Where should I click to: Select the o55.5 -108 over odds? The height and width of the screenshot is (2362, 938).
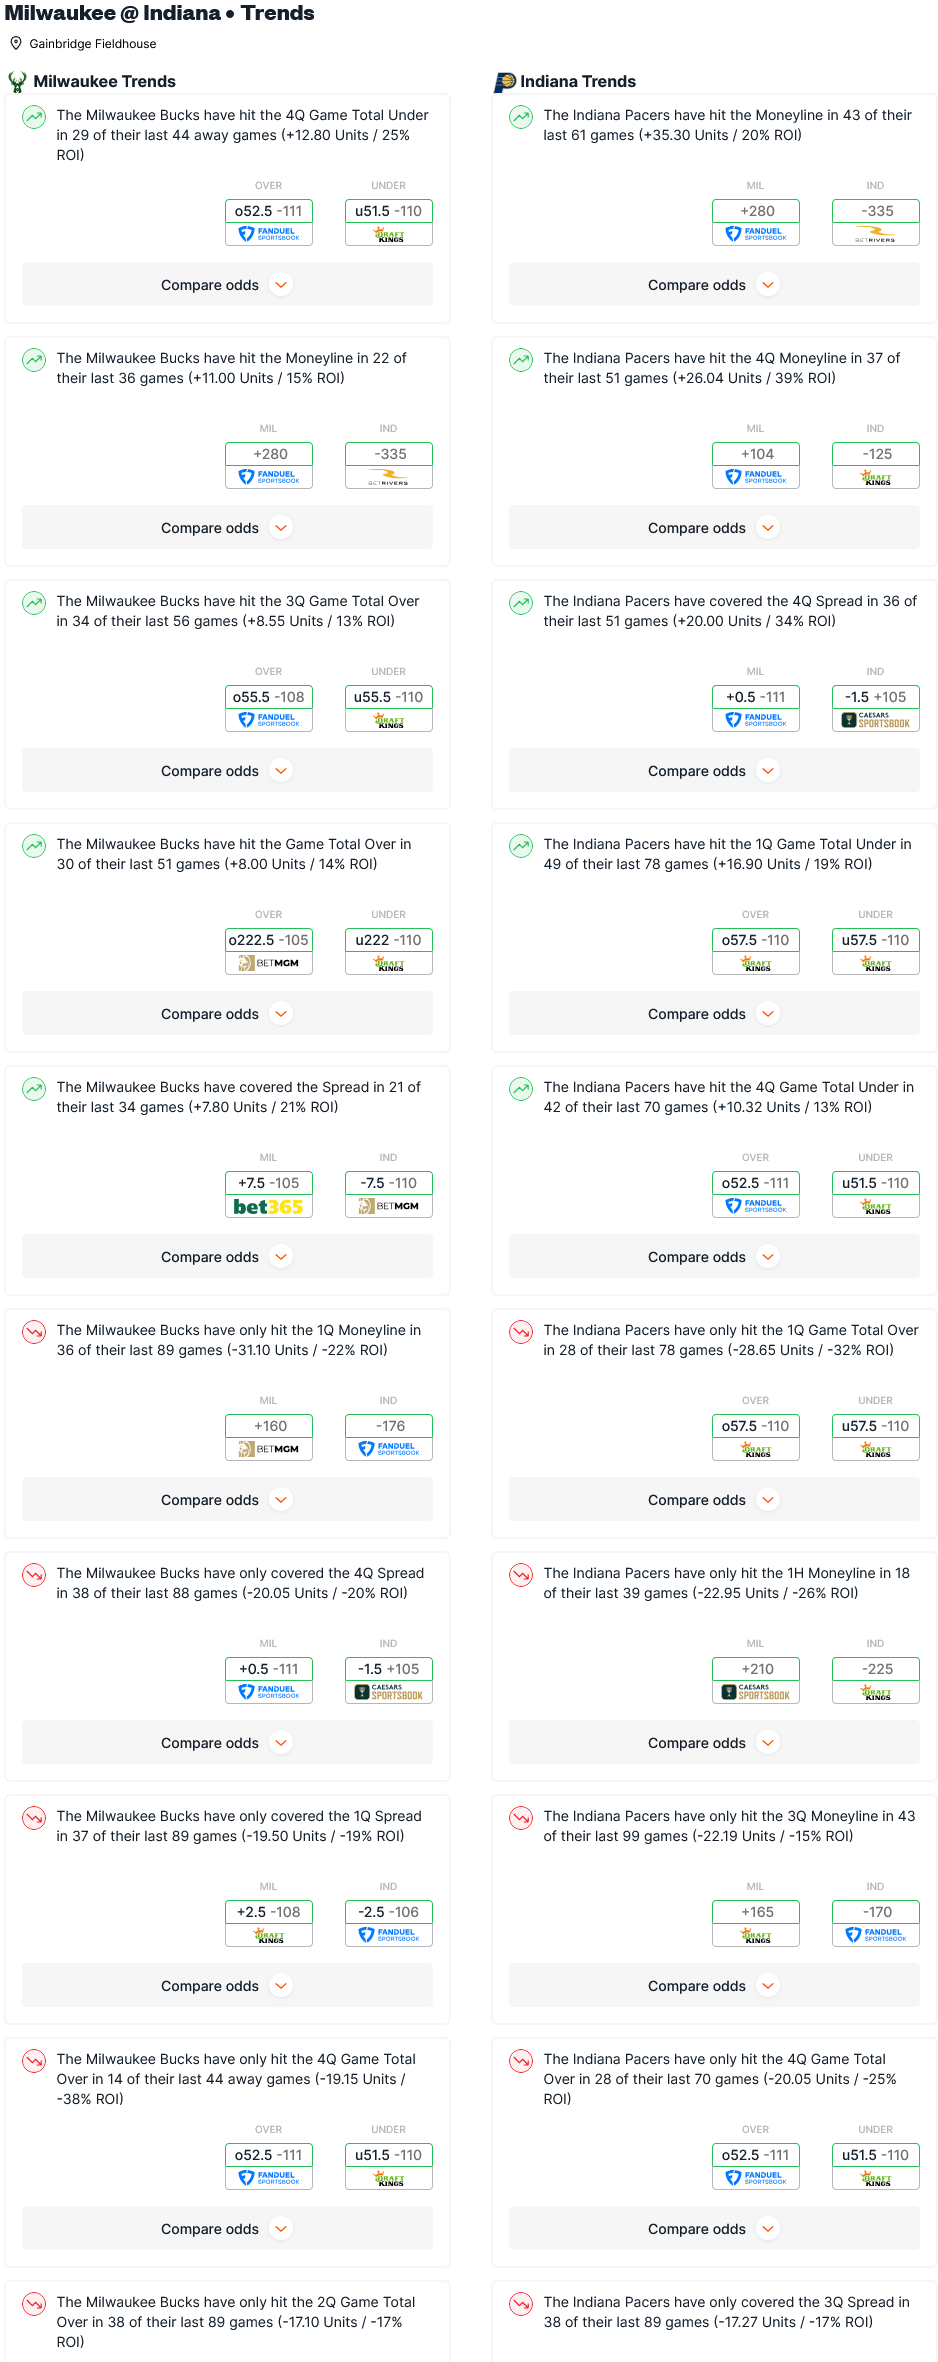[x=268, y=697]
